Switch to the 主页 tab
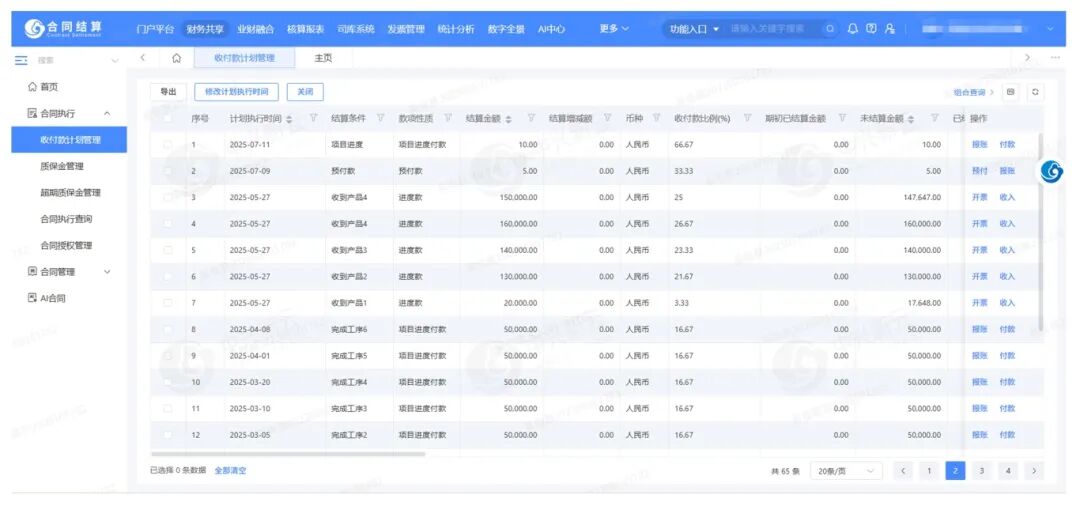1080x506 pixels. pos(323,59)
